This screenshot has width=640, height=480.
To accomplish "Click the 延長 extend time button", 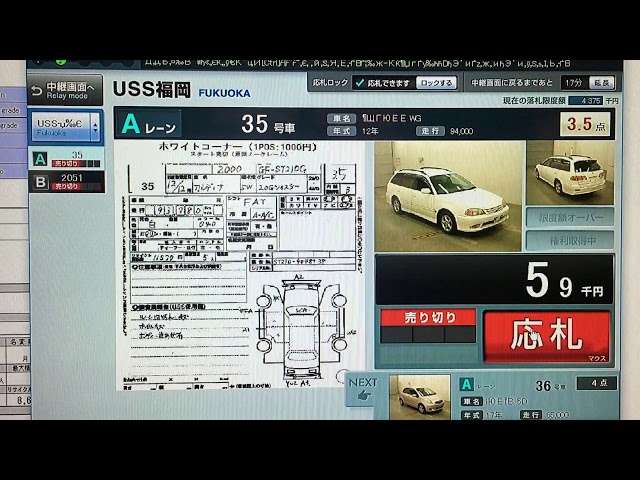I will click(601, 83).
